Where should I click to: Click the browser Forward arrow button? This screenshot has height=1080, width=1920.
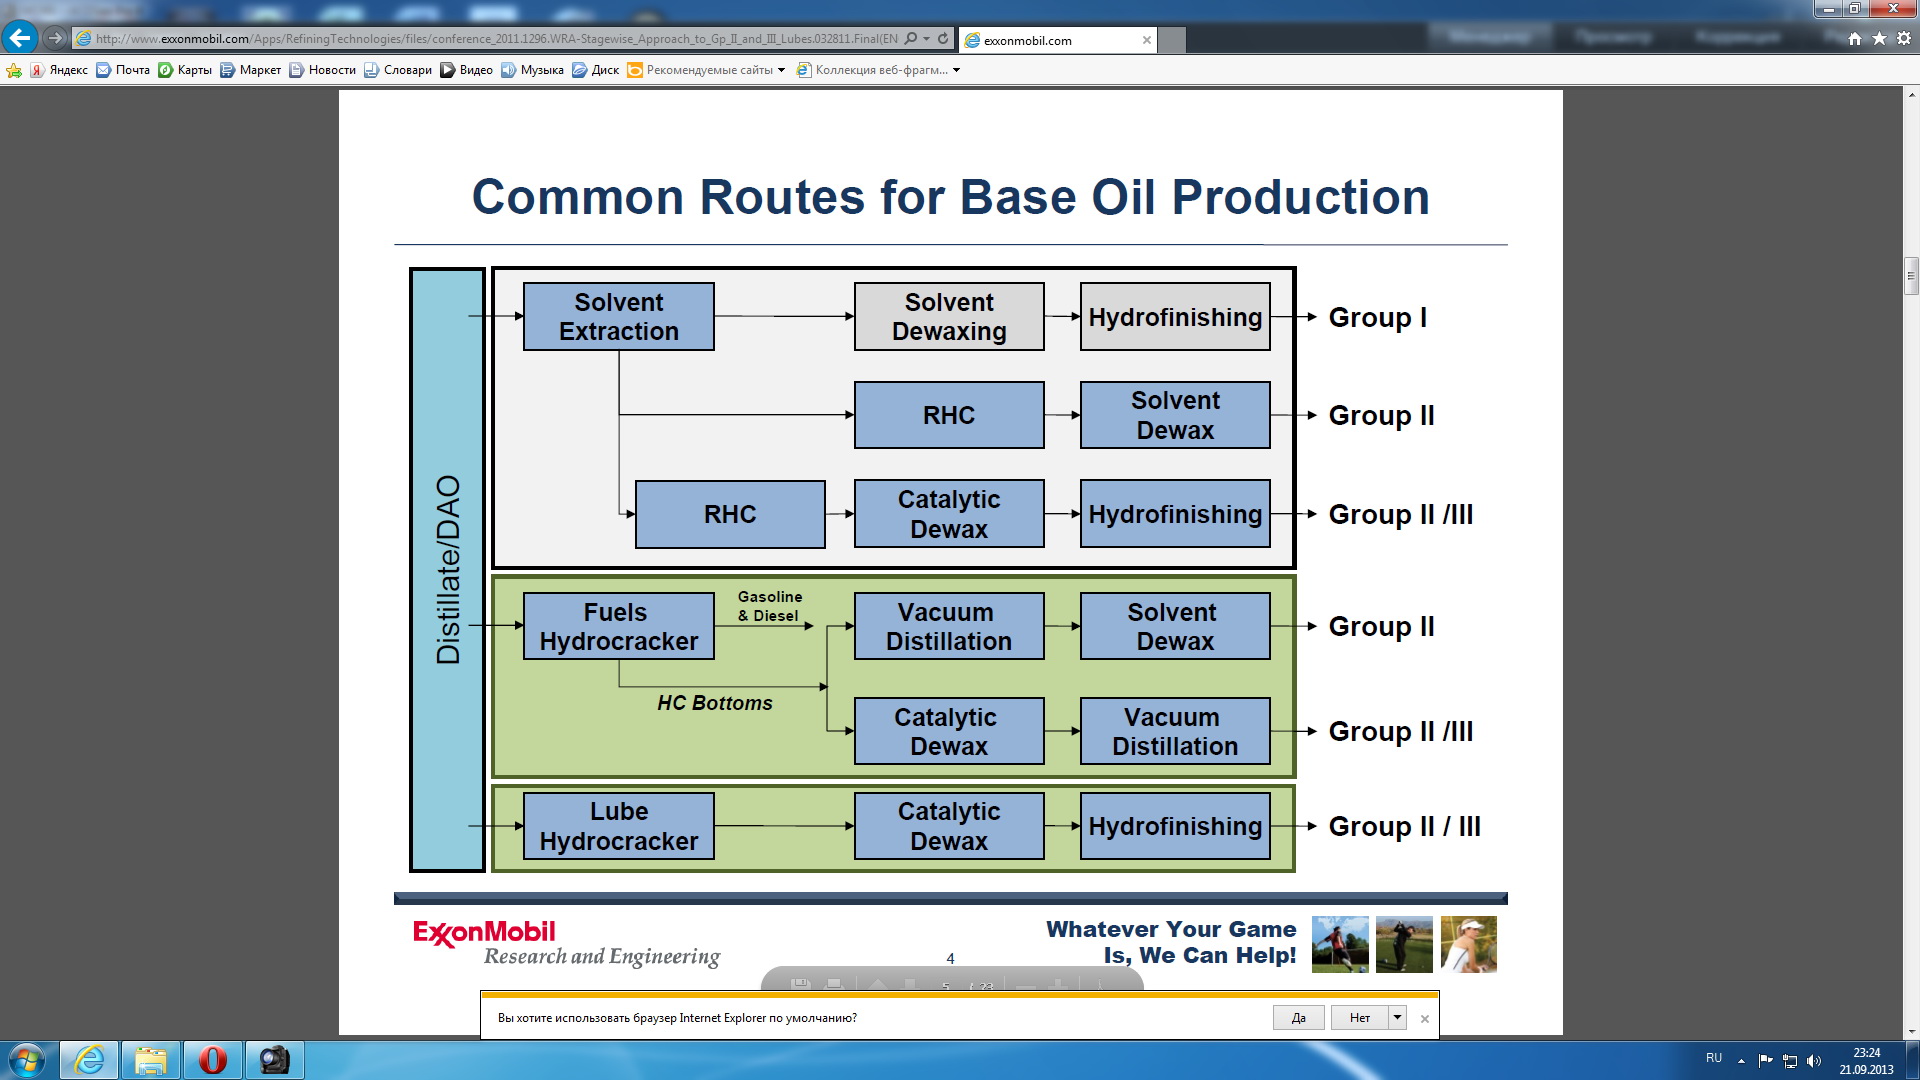[55, 39]
